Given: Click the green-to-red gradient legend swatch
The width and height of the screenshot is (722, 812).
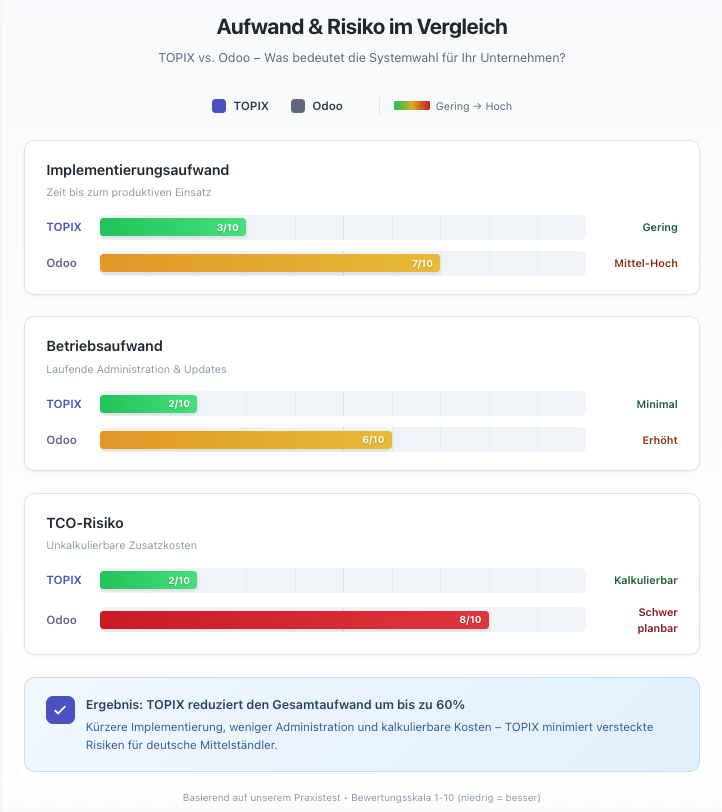Looking at the screenshot, I should [411, 106].
